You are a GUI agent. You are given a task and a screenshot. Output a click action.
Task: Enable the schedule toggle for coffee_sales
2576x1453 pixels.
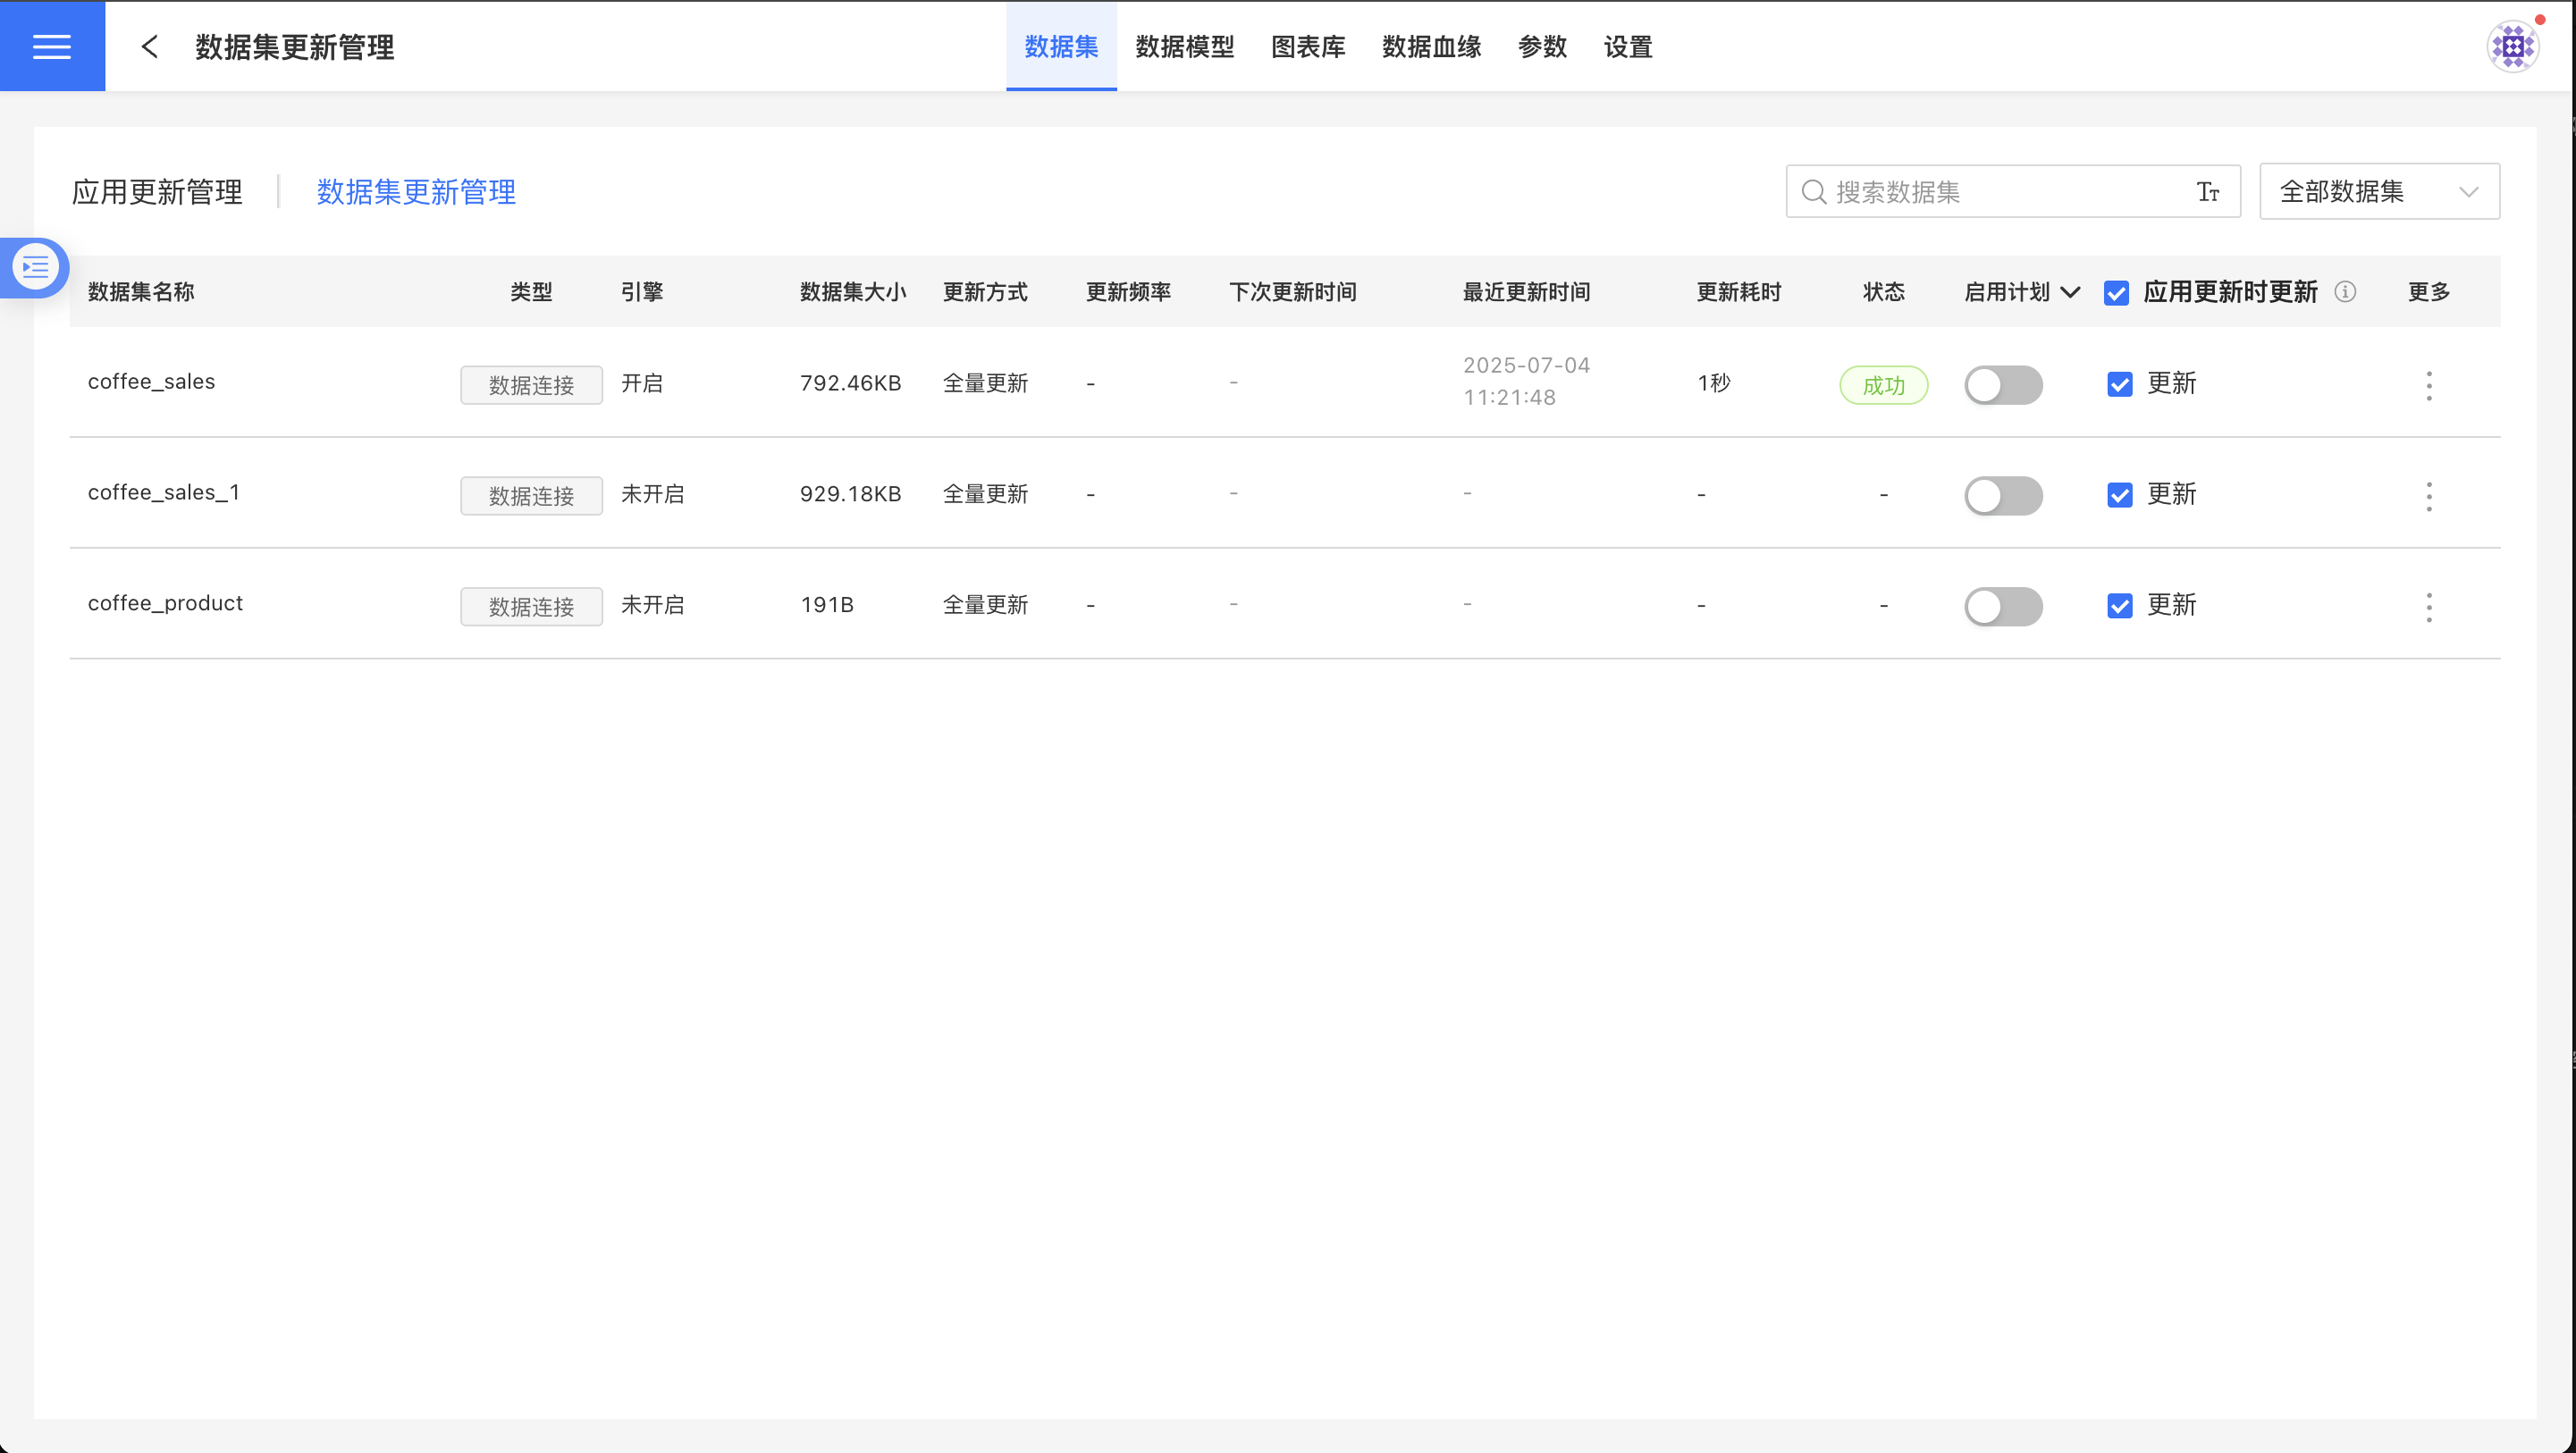pyautogui.click(x=2003, y=385)
